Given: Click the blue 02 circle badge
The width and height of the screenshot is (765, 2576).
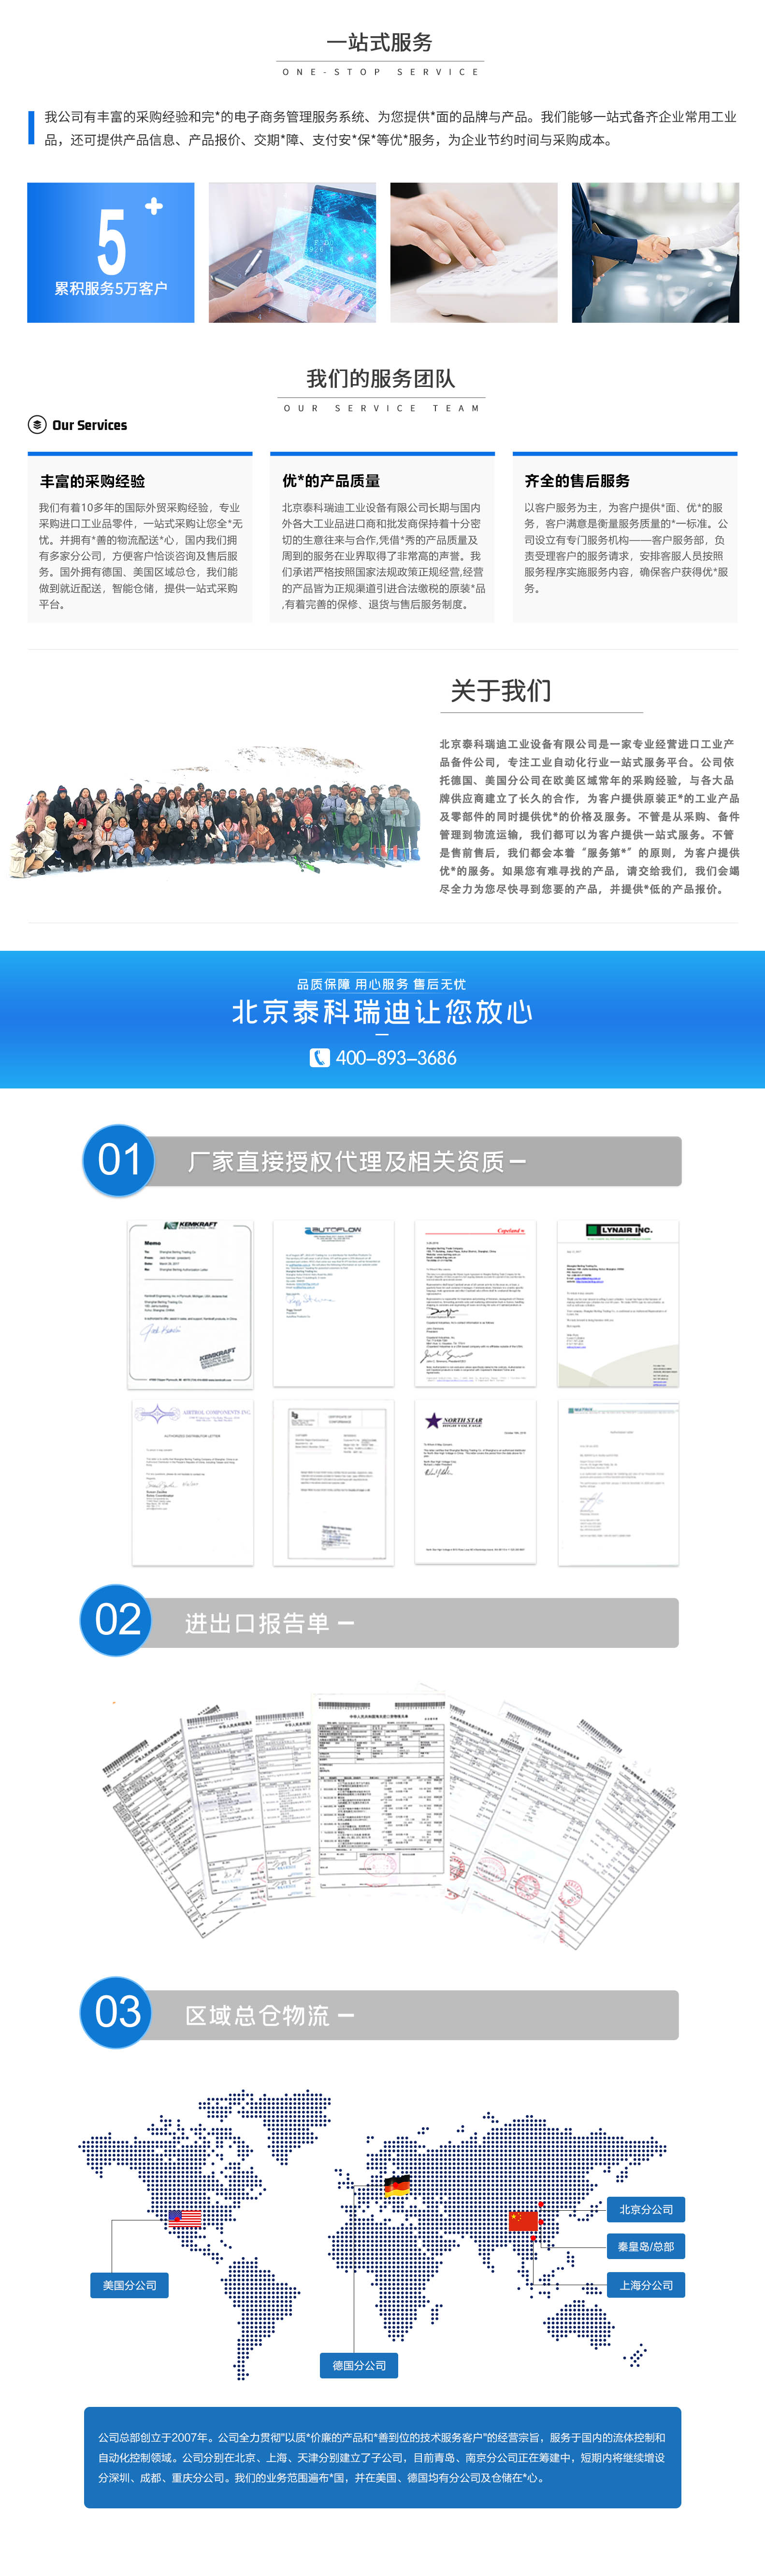Looking at the screenshot, I should click(116, 1621).
